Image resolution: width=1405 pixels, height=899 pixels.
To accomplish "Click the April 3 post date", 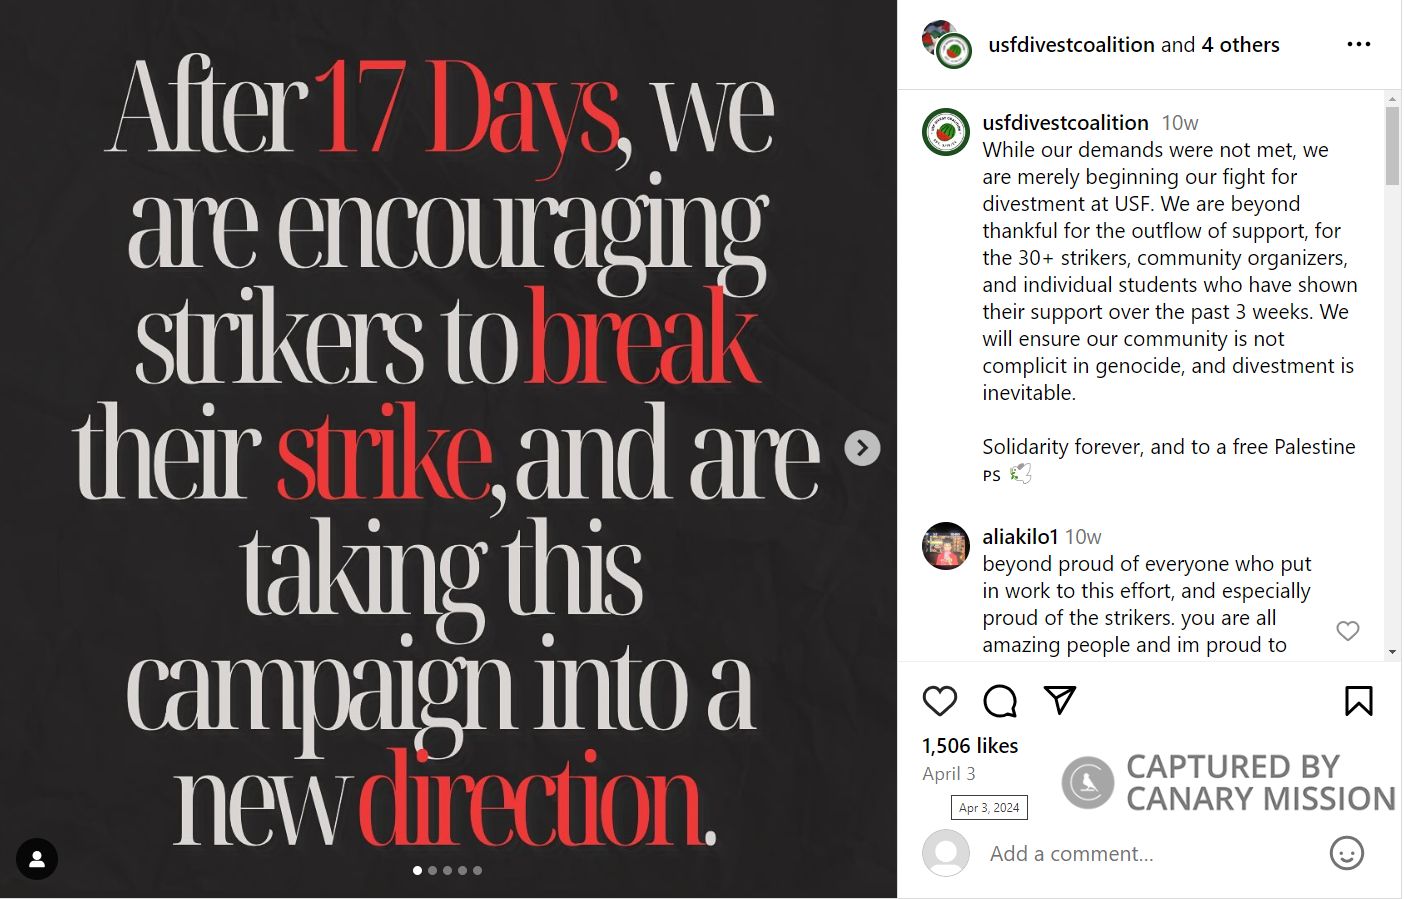I will coord(949,774).
